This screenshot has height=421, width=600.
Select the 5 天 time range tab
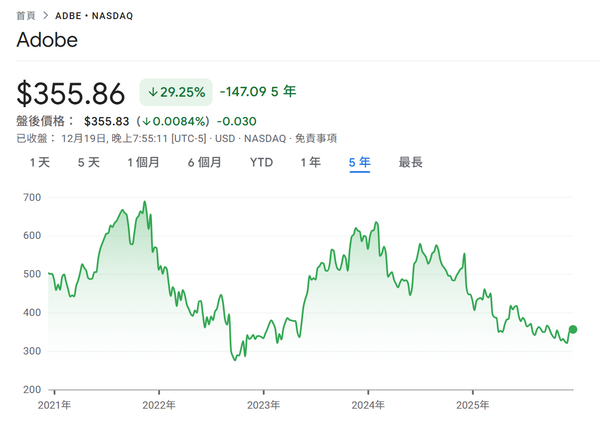[x=89, y=162]
